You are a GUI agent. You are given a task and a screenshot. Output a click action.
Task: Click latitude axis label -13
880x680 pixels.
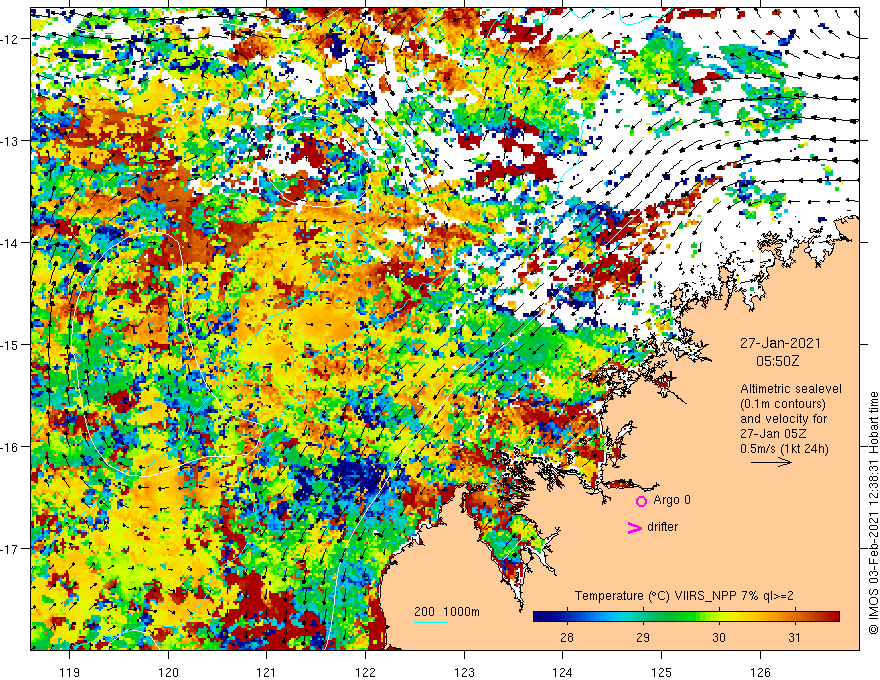11,141
